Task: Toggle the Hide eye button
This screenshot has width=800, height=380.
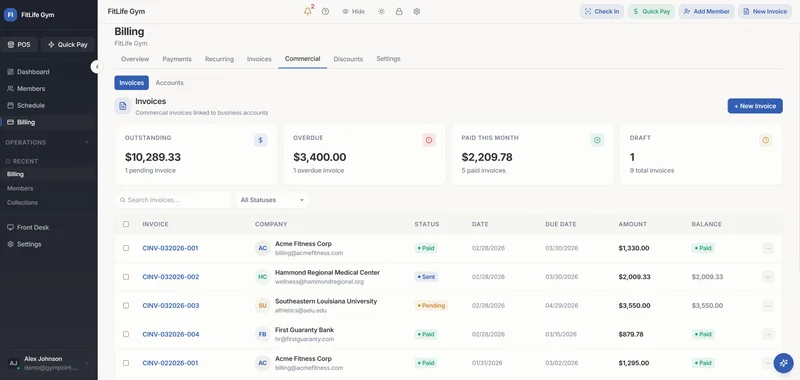Action: (x=353, y=11)
